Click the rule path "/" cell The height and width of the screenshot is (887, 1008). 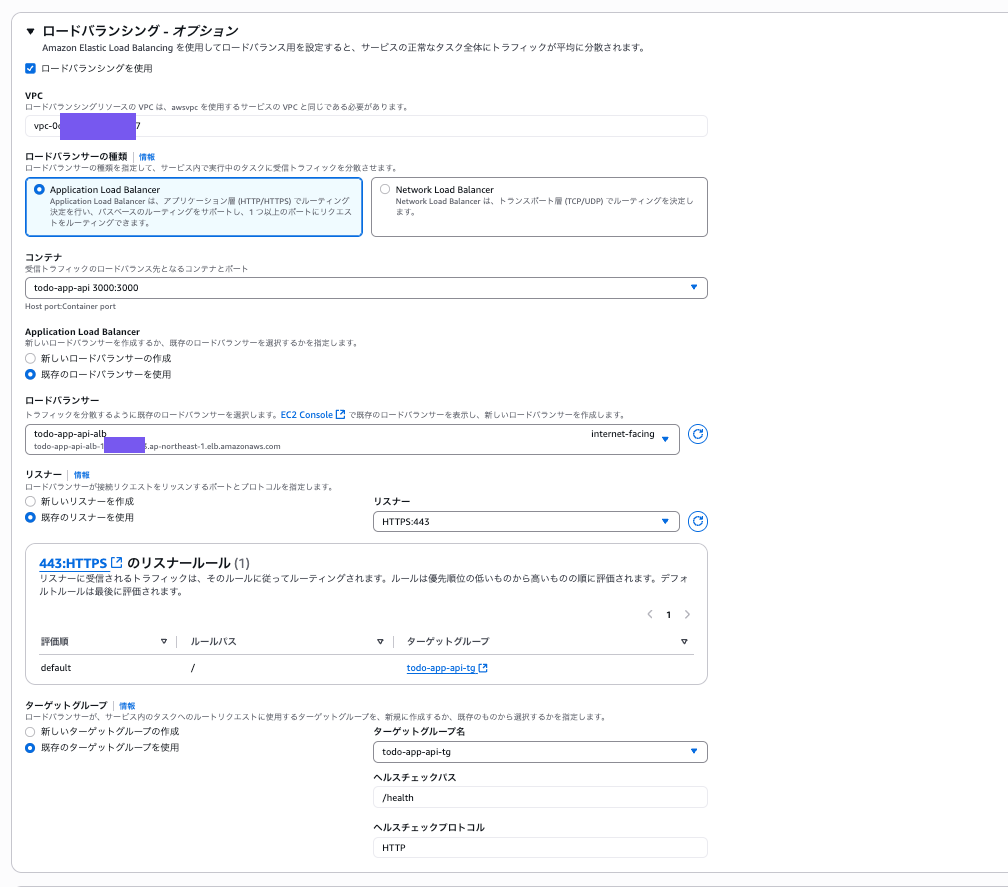click(193, 668)
